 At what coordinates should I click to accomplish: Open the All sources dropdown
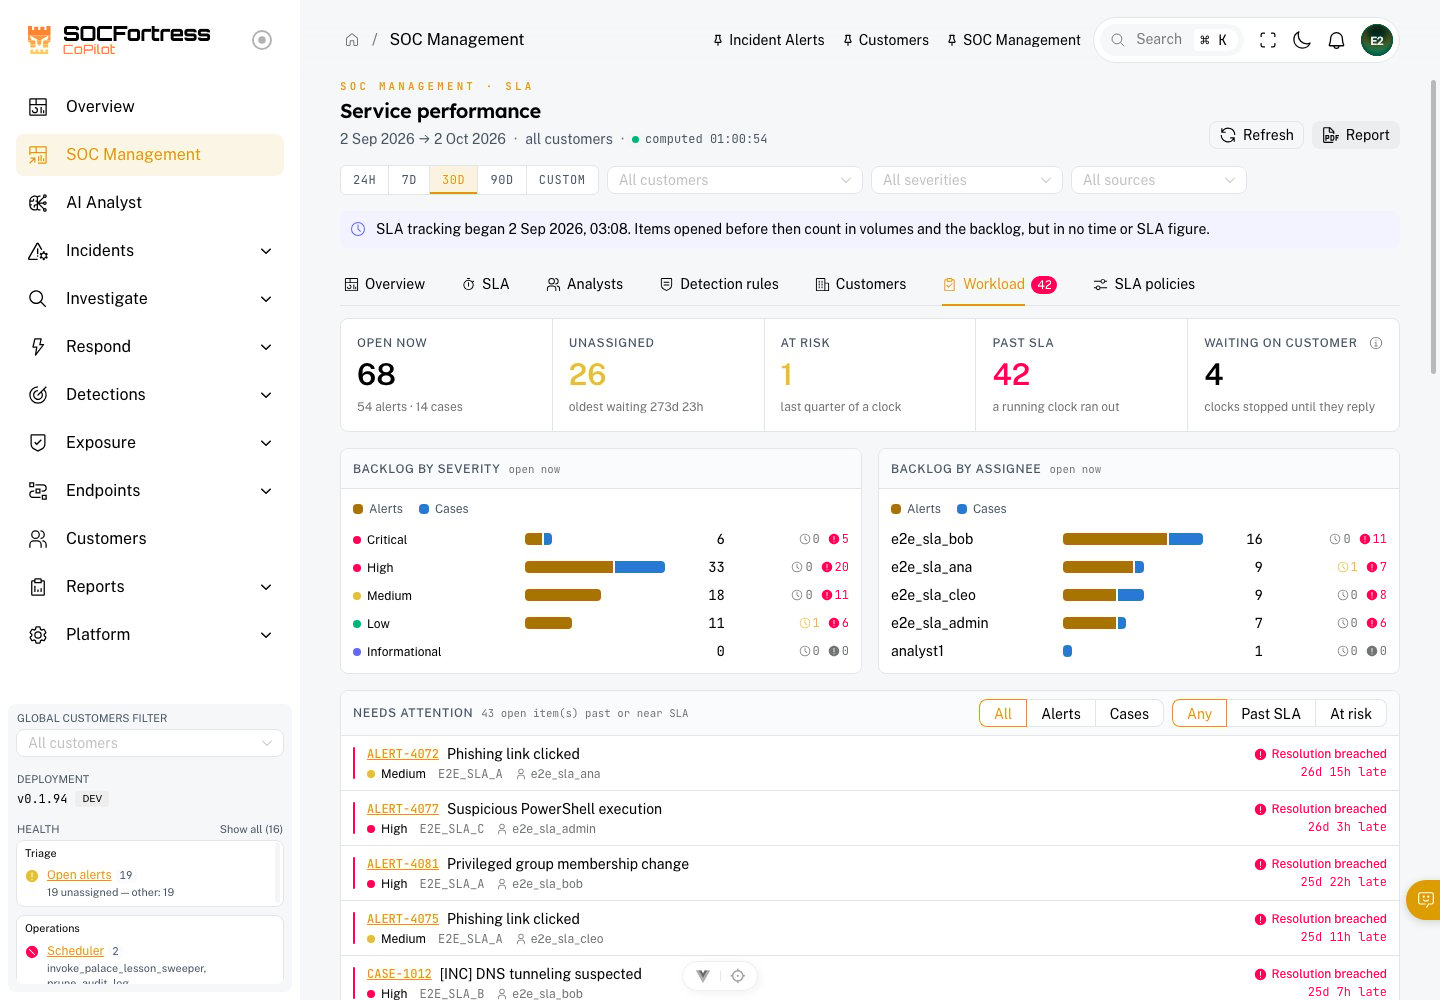pos(1159,180)
